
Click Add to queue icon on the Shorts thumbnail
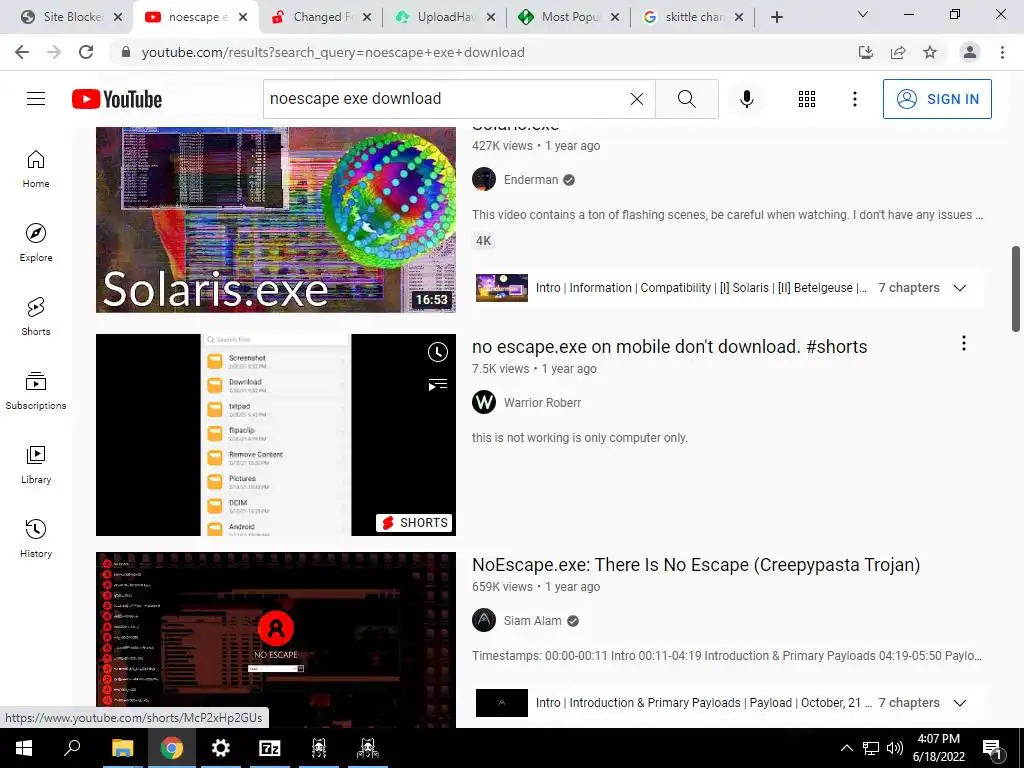tap(438, 384)
